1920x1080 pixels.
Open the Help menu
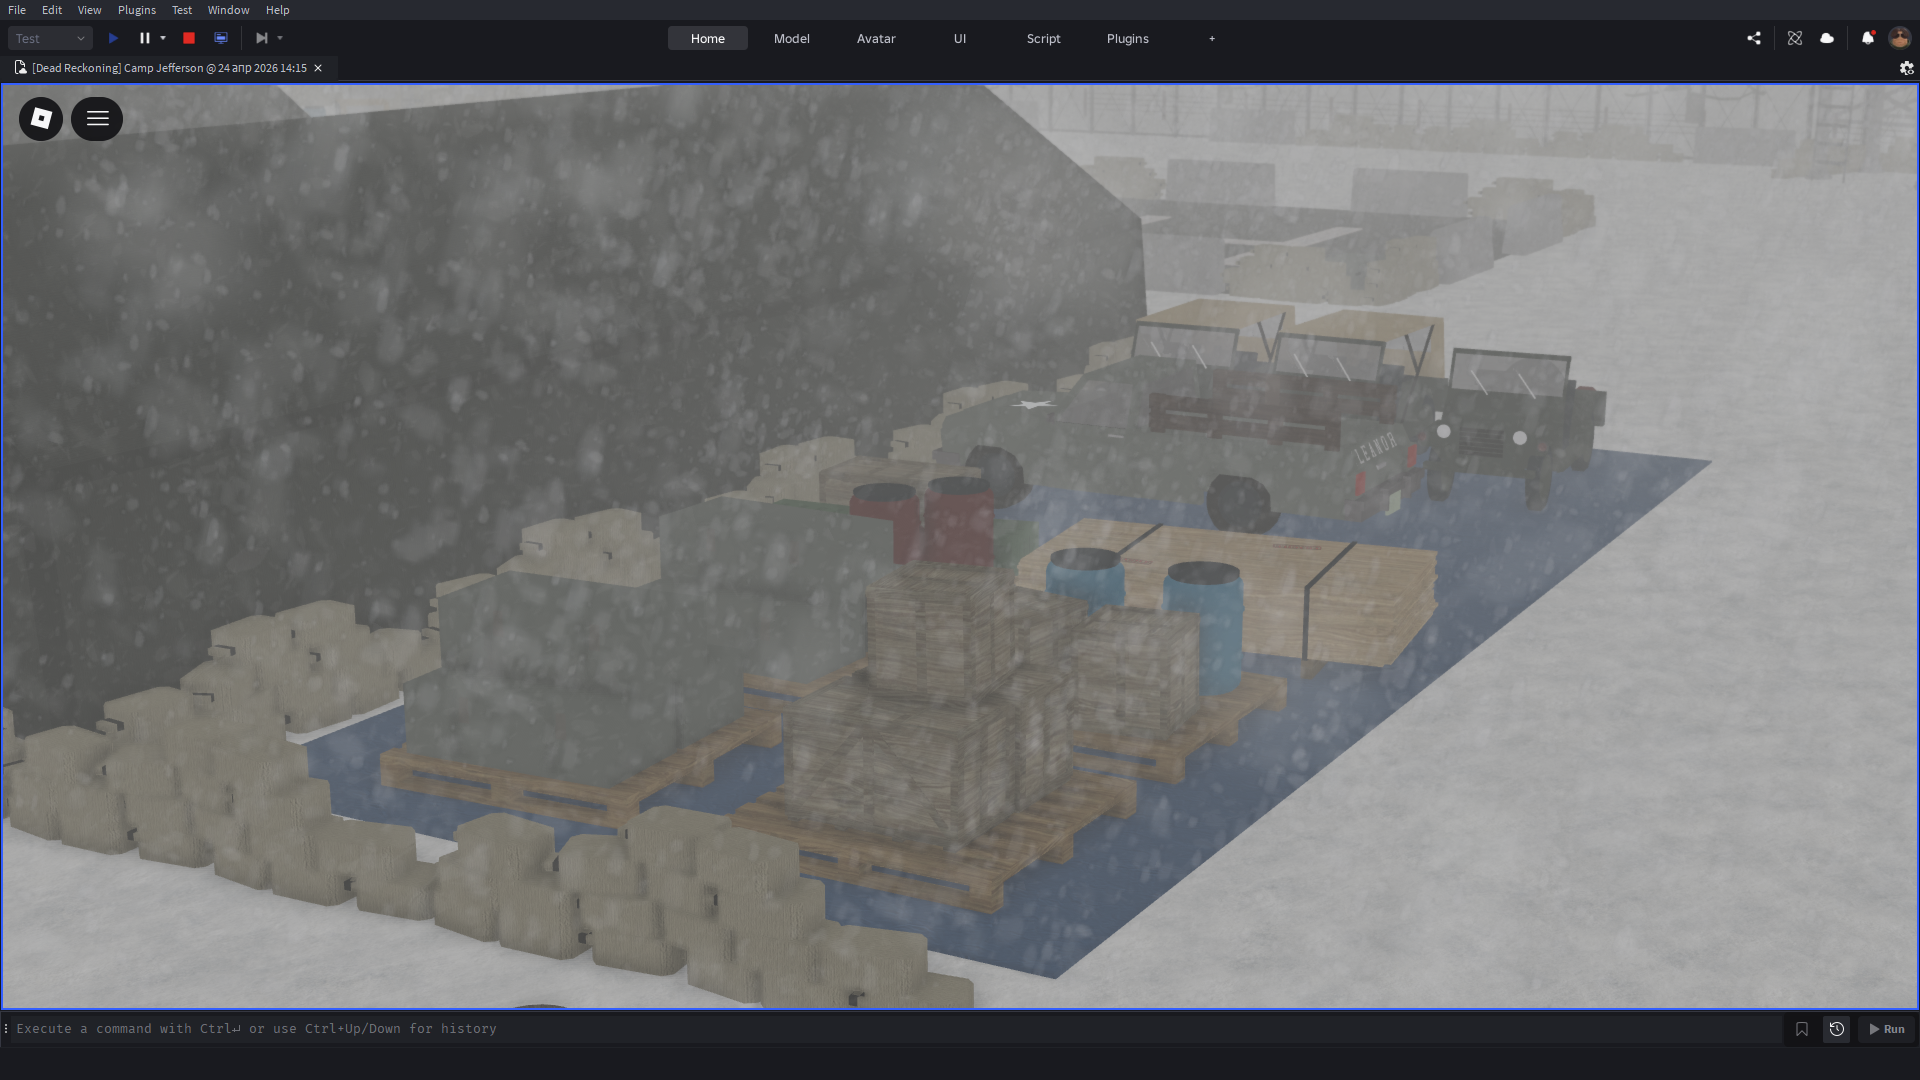(x=278, y=10)
